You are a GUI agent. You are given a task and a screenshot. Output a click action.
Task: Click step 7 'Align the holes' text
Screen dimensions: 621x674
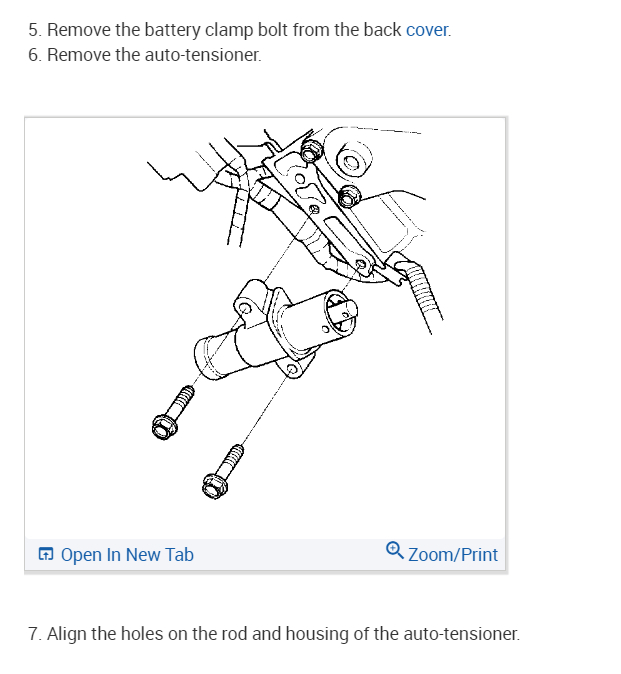pyautogui.click(x=274, y=634)
